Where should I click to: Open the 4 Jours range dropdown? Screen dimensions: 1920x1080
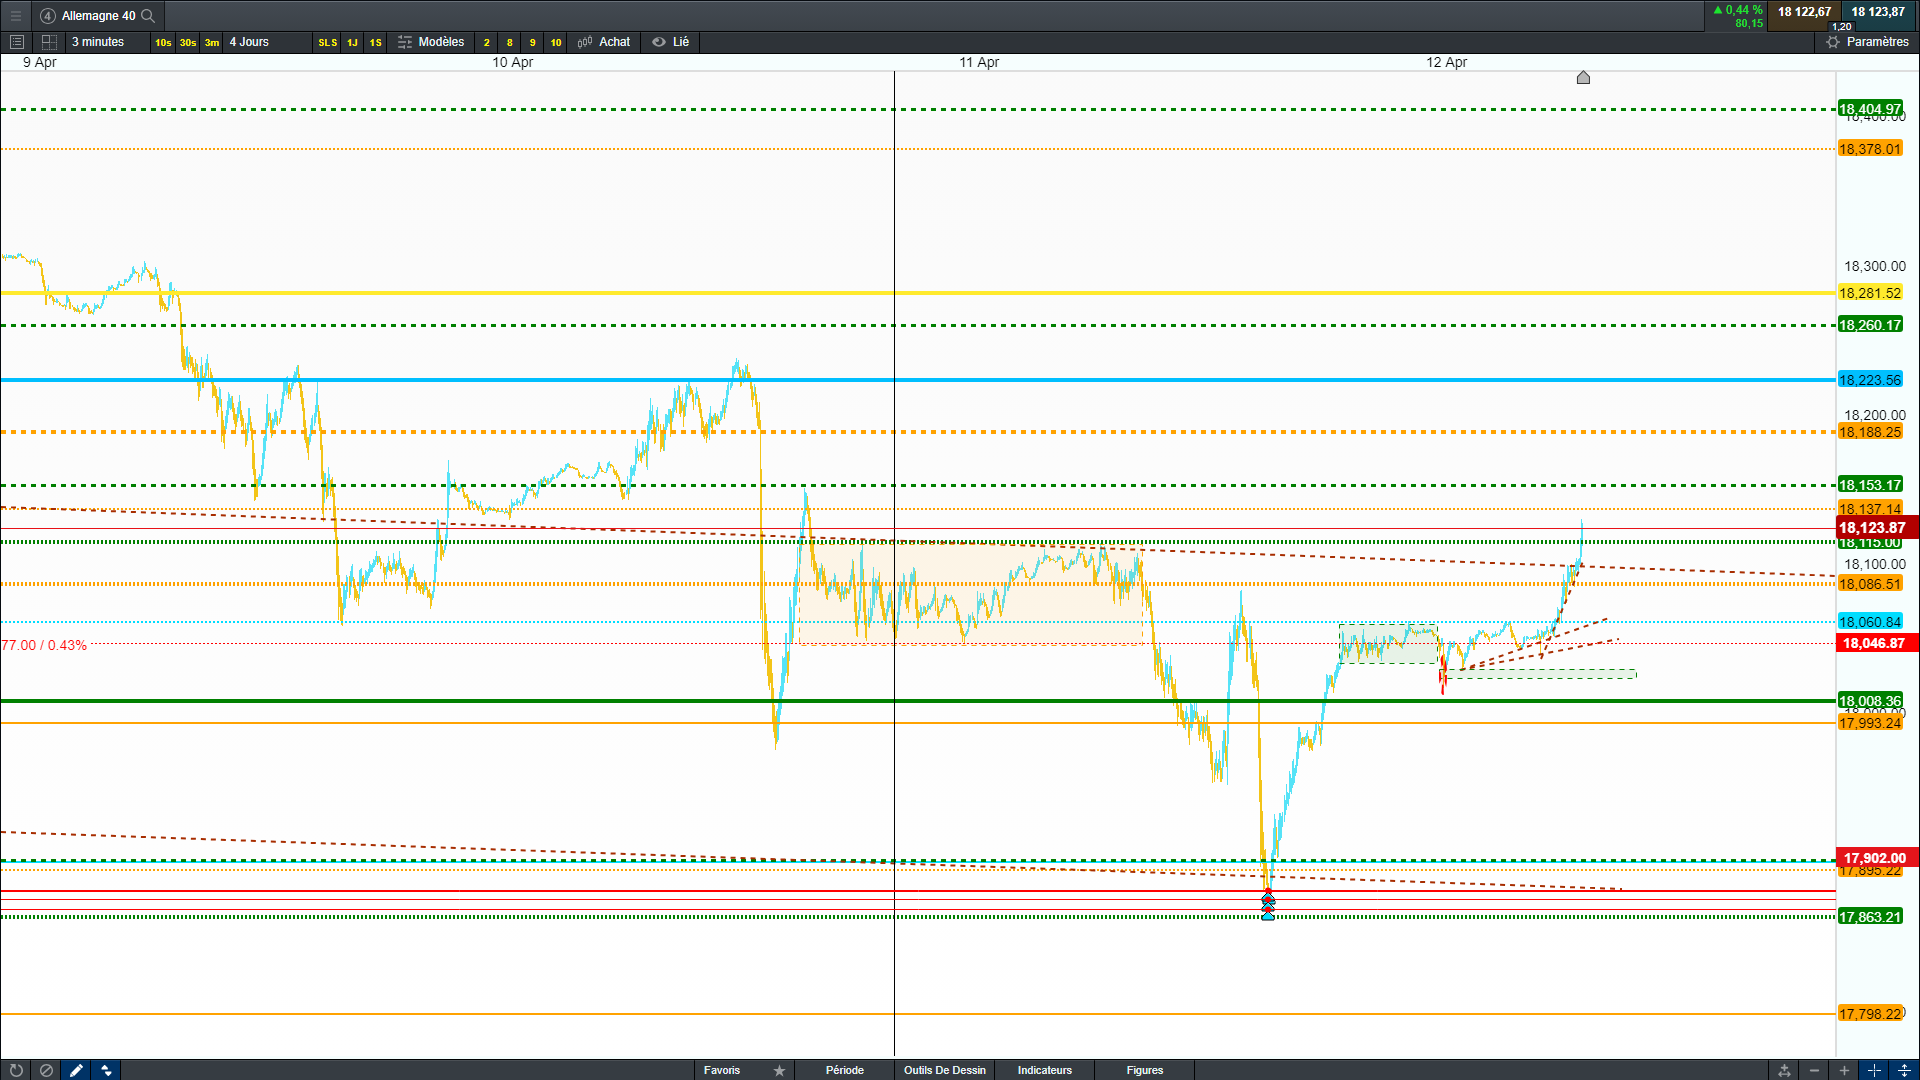tap(249, 42)
